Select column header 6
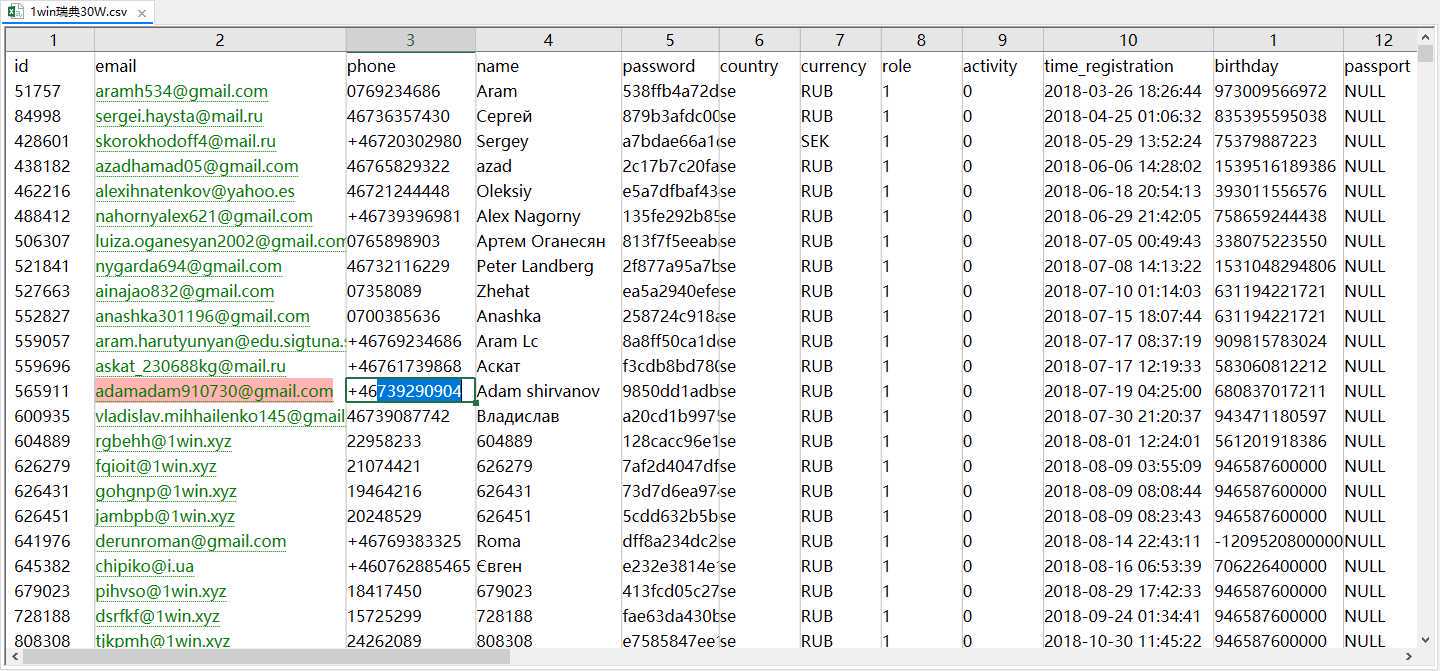 pos(759,40)
